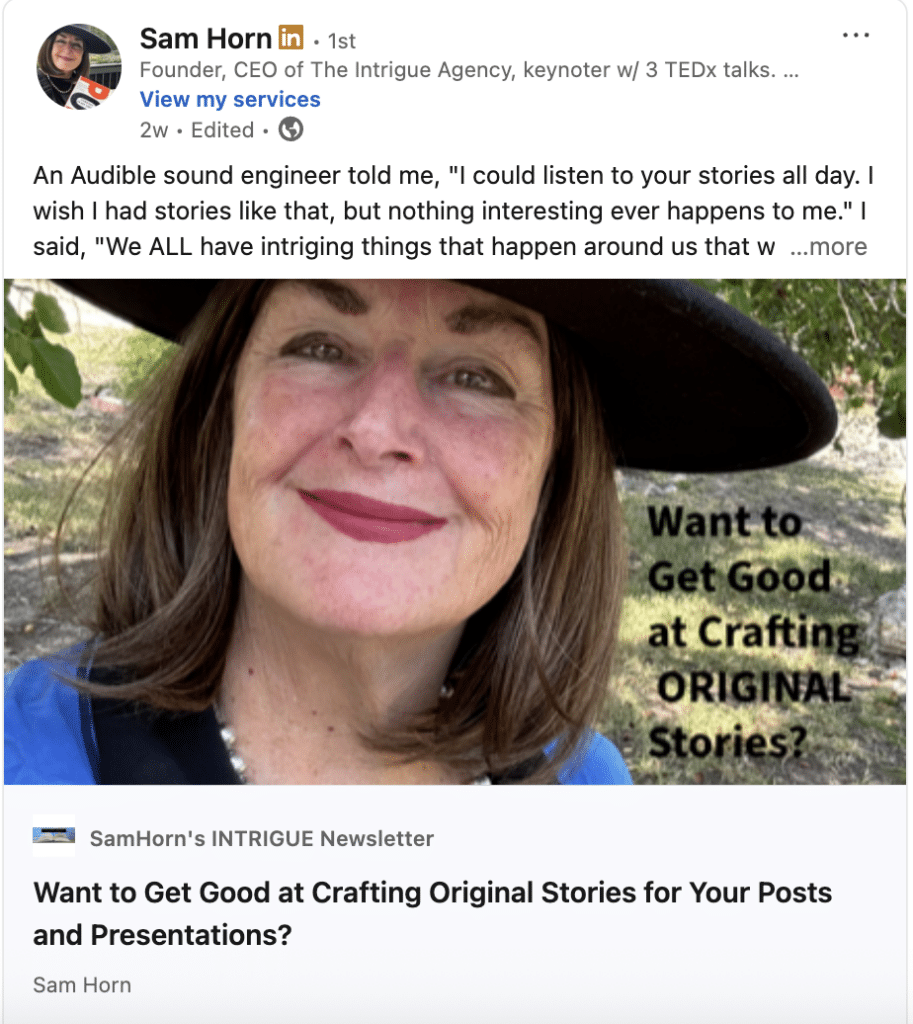Screen dimensions: 913x1024
Task: Click the Sam Horn author byline at bottom
Action: (x=82, y=985)
